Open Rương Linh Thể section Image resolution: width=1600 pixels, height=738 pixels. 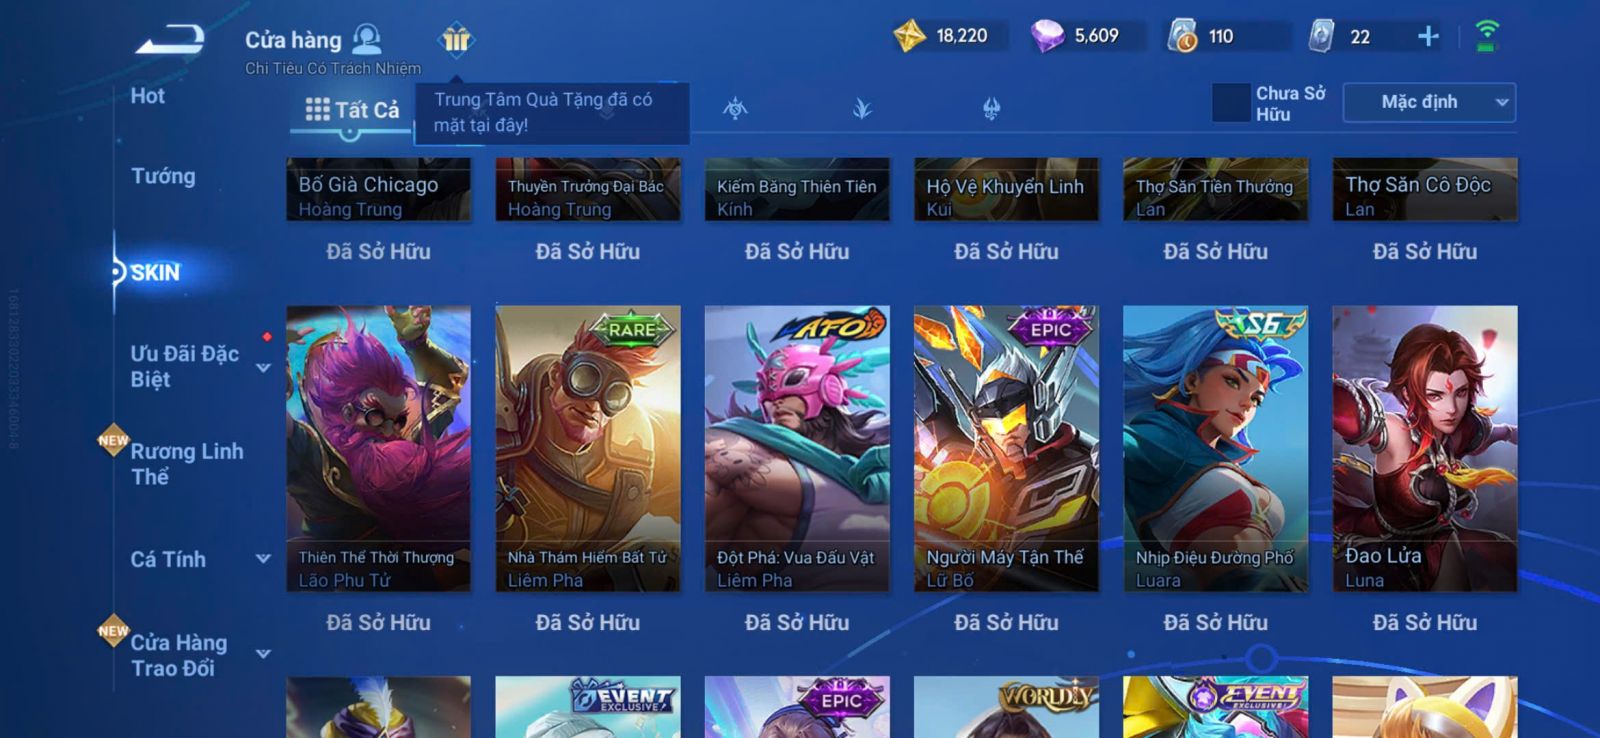pos(187,464)
